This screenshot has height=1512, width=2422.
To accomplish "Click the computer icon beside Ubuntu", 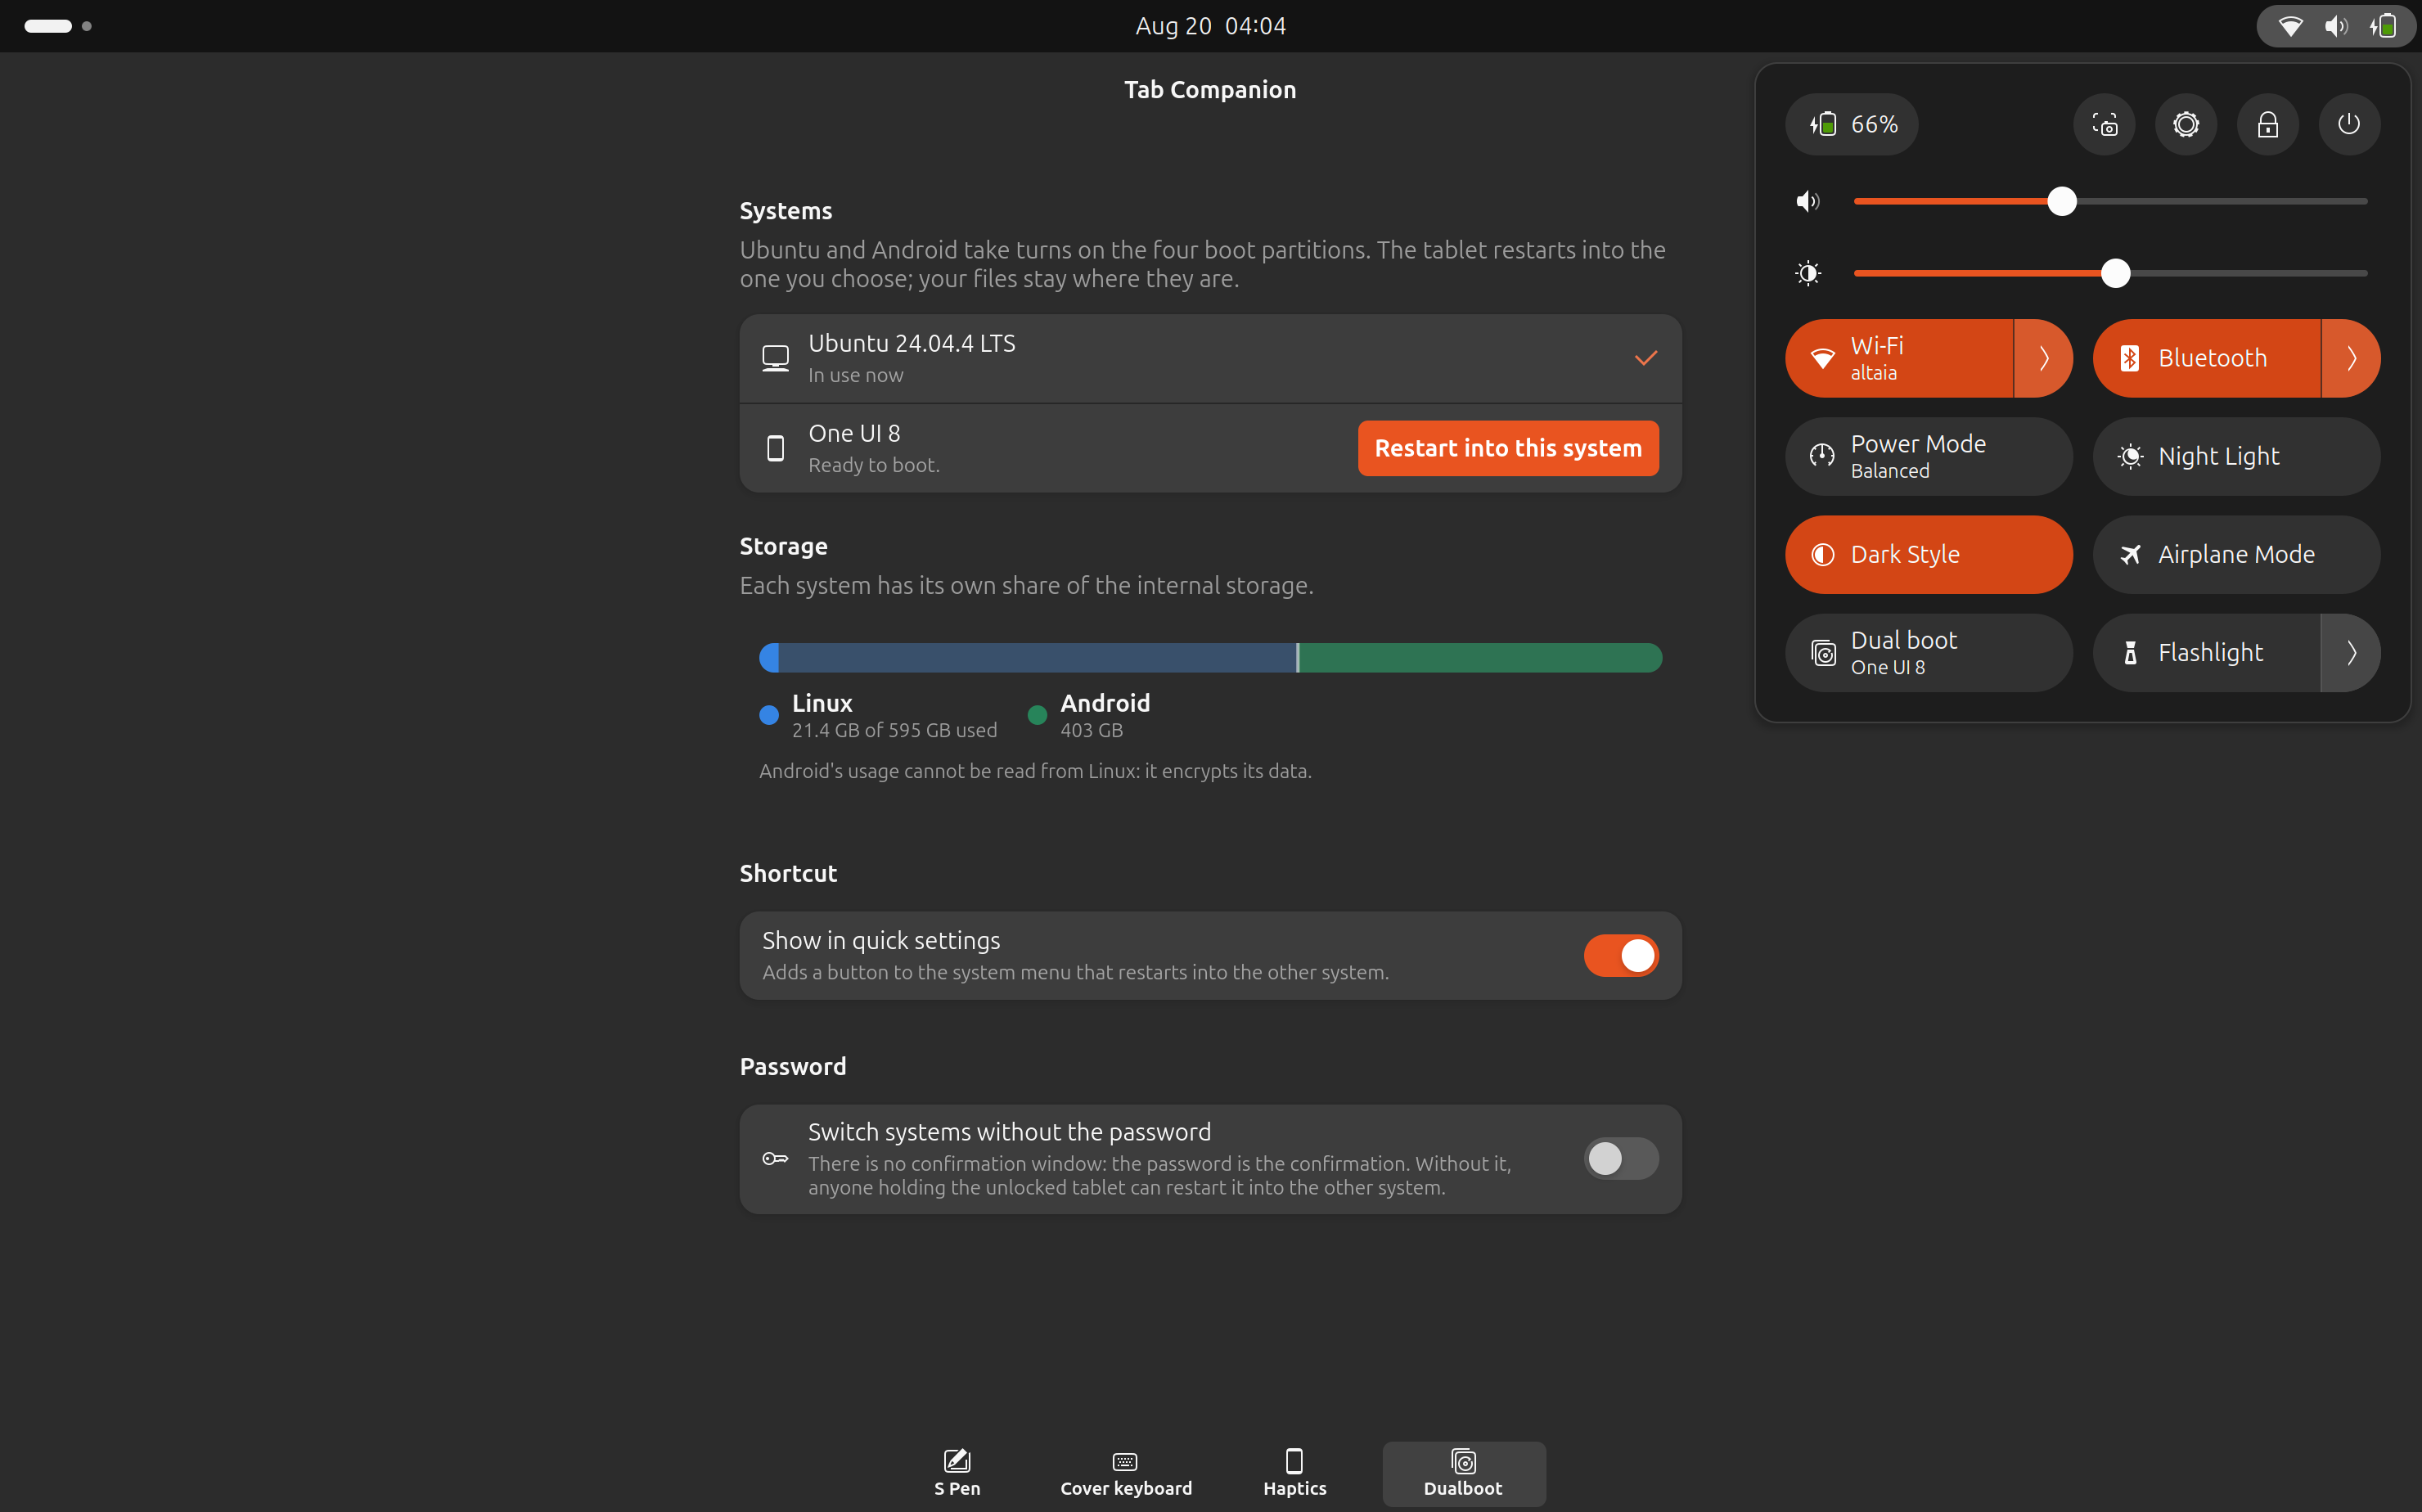I will (775, 358).
